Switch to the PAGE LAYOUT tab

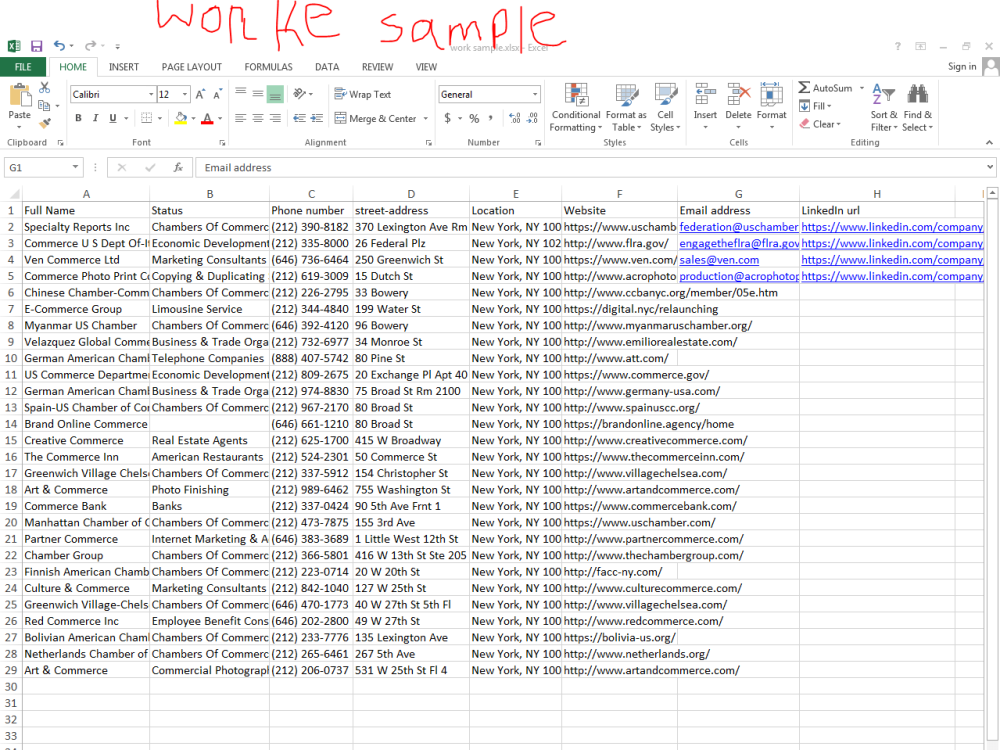(191, 66)
